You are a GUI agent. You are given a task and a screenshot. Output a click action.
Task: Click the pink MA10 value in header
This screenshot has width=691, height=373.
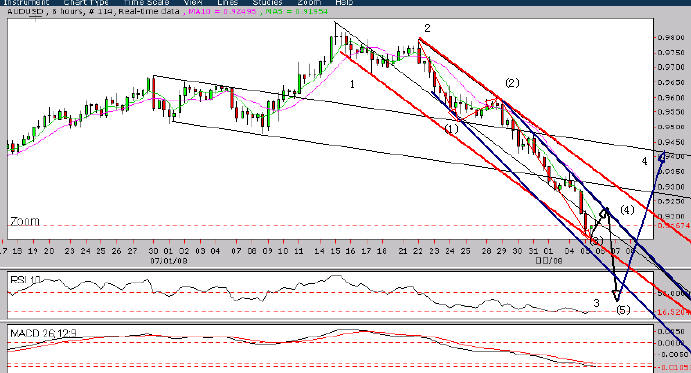223,11
